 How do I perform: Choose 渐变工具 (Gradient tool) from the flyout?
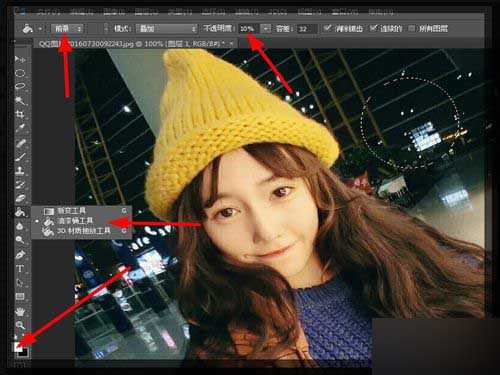(82, 211)
